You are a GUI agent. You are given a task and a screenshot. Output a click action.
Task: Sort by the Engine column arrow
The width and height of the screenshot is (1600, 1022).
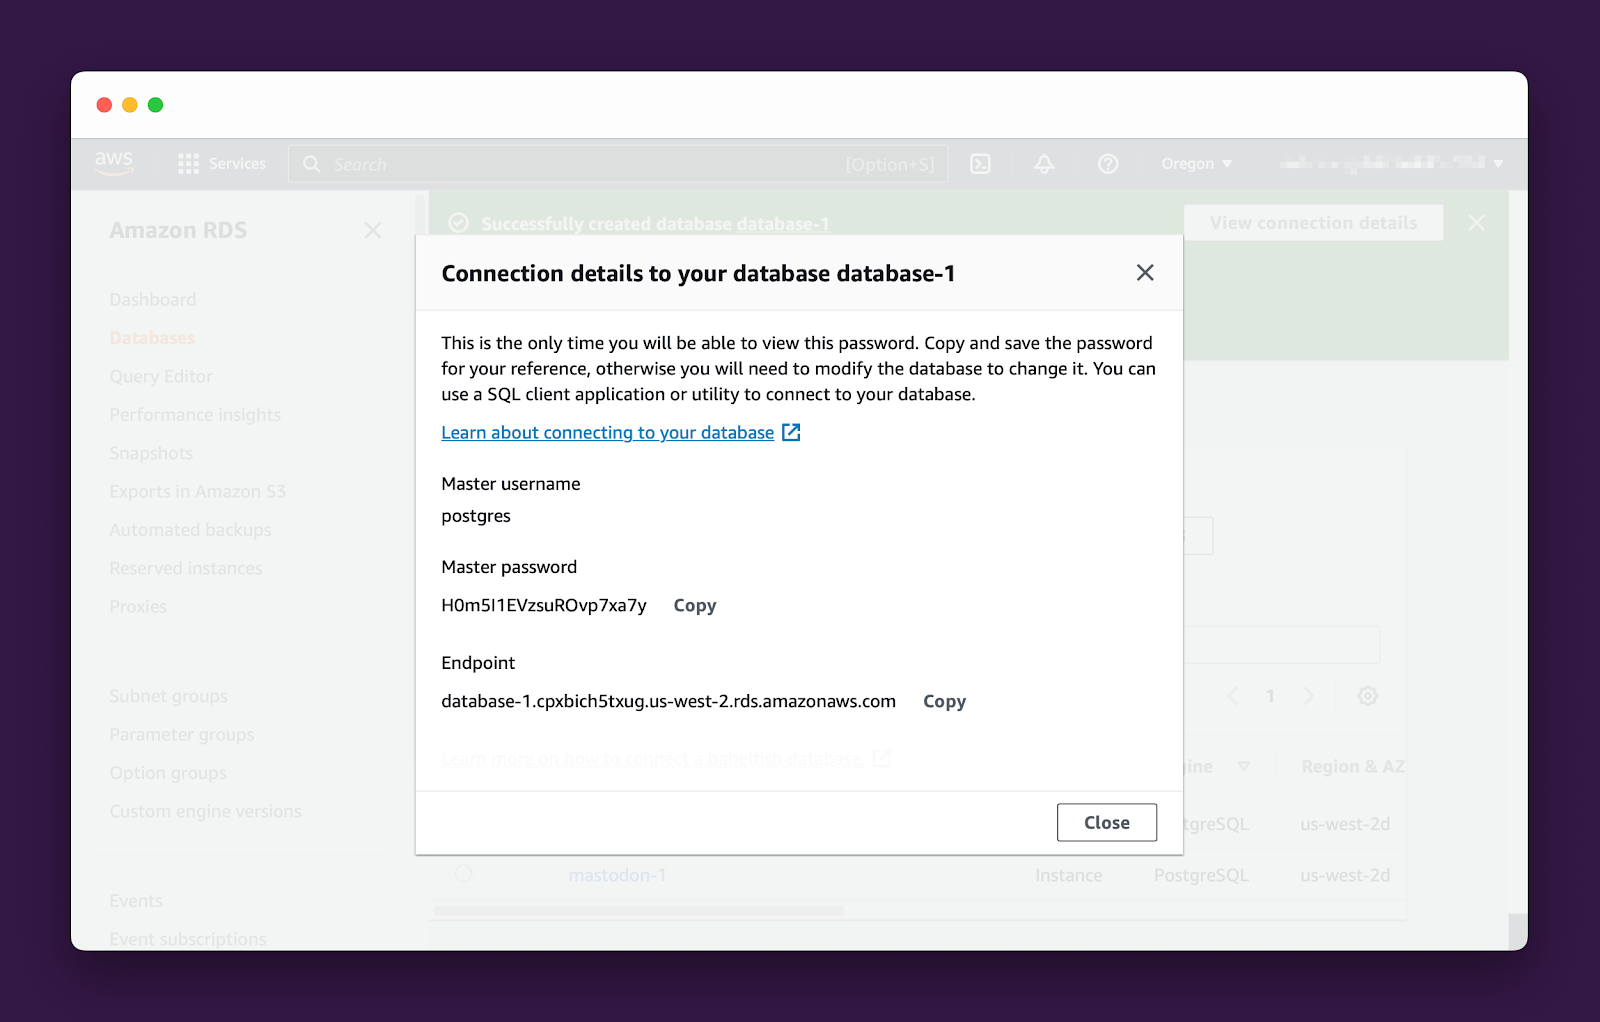(x=1243, y=766)
